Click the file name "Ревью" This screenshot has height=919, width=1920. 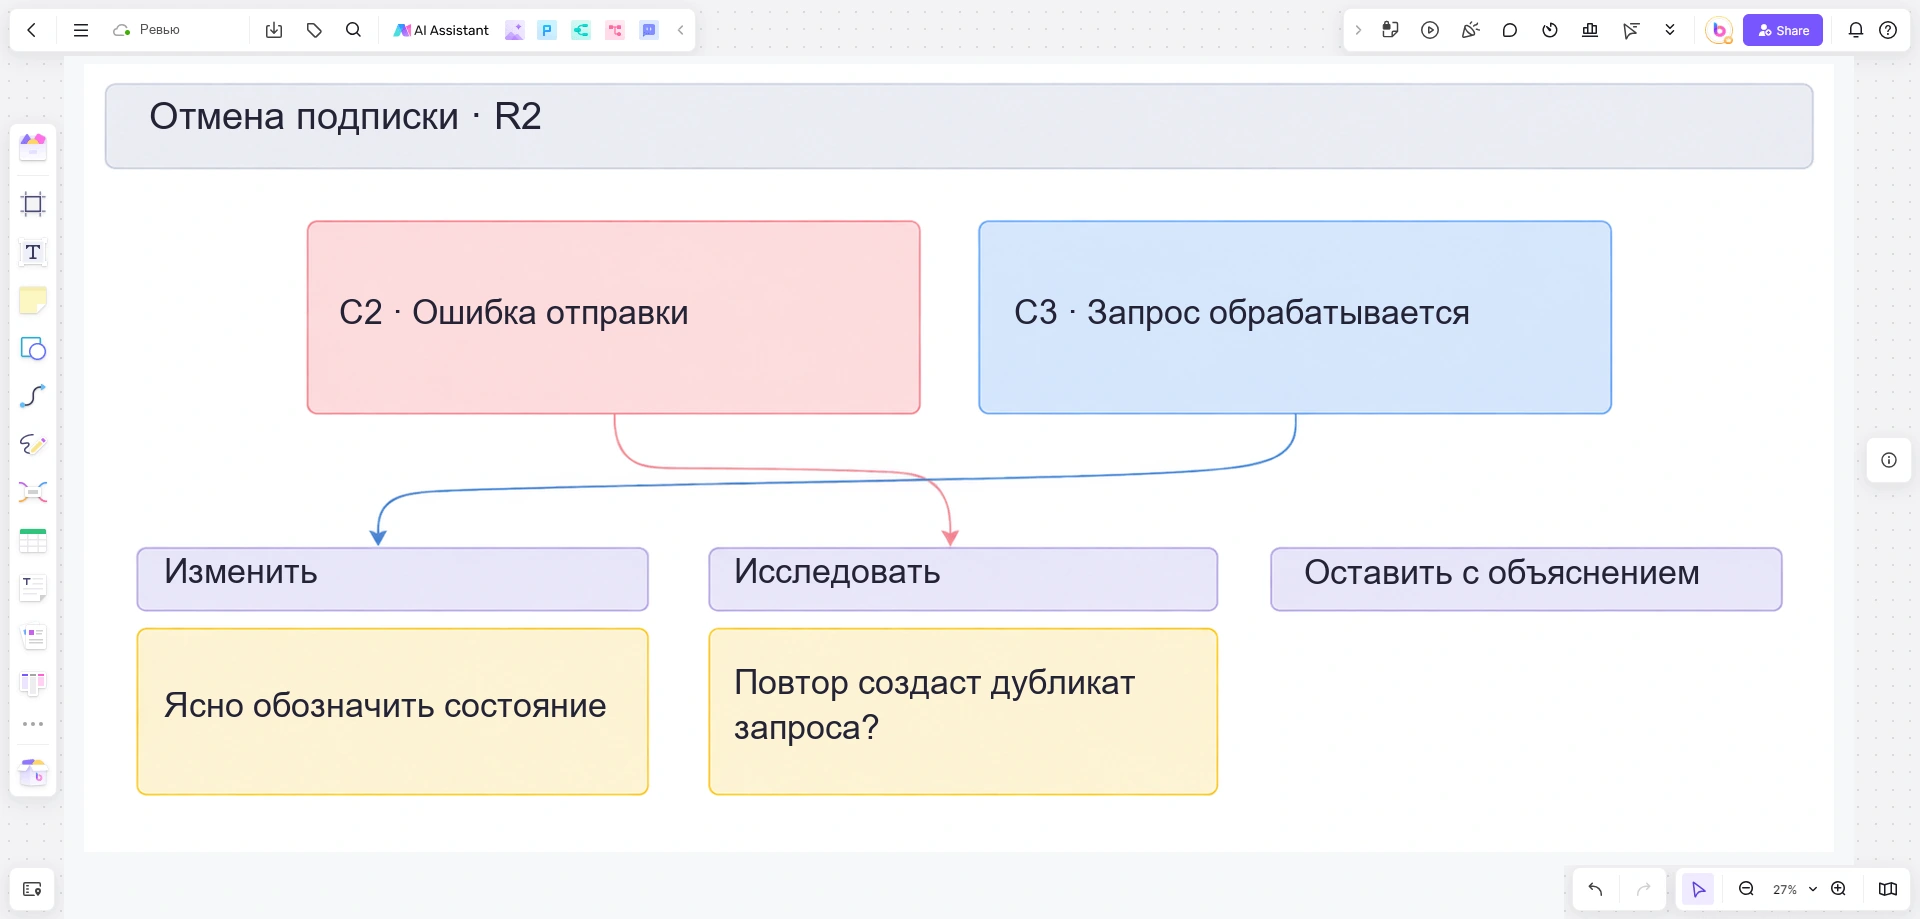pyautogui.click(x=160, y=30)
